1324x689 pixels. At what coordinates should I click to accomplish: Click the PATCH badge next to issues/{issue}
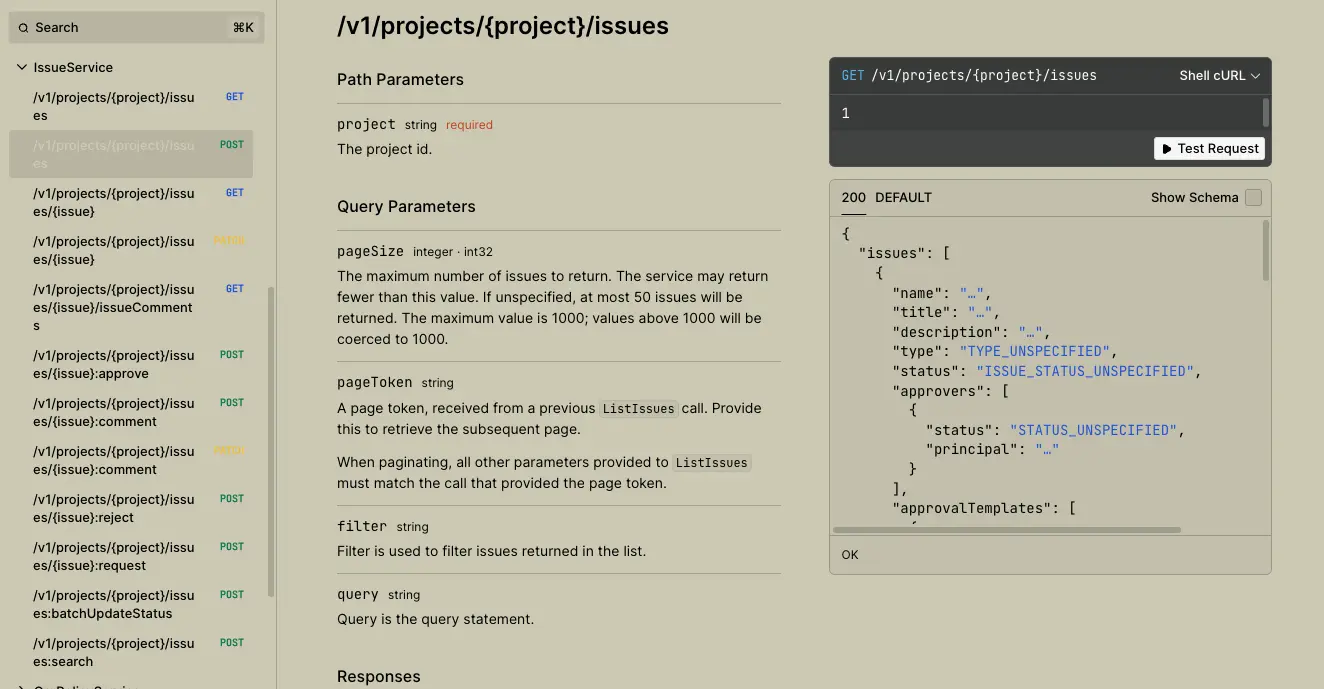click(231, 240)
